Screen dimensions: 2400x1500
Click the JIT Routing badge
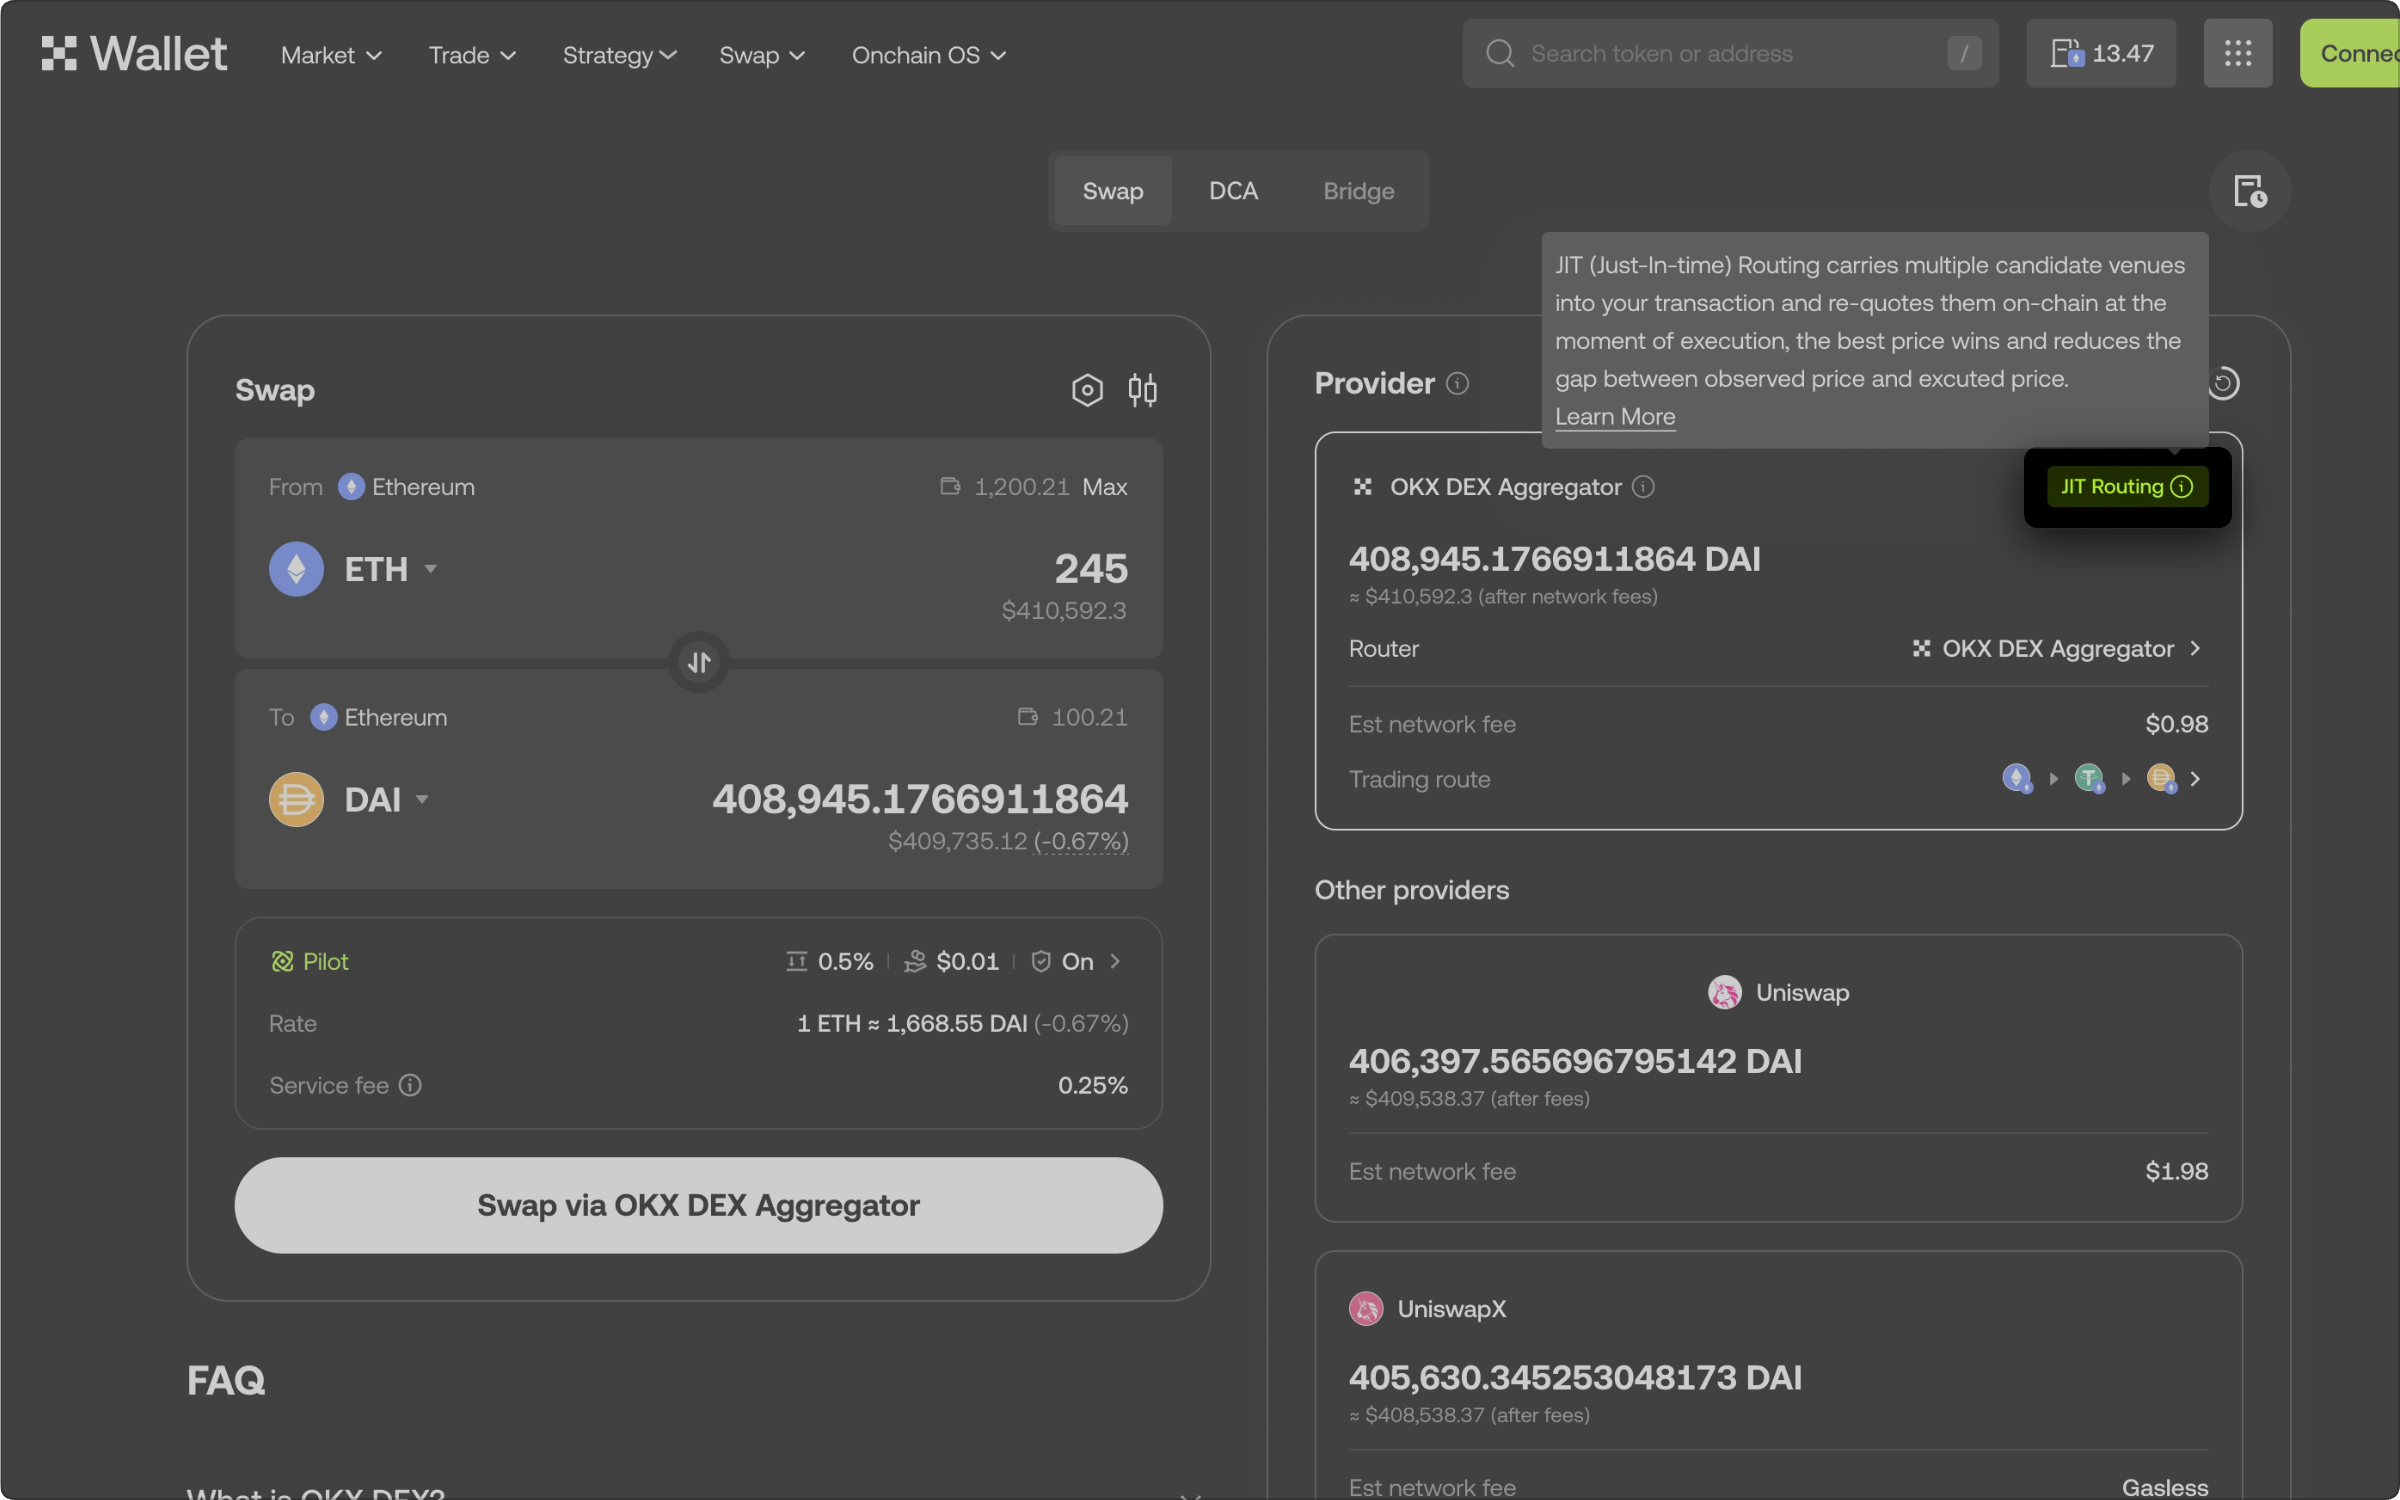tap(2127, 487)
